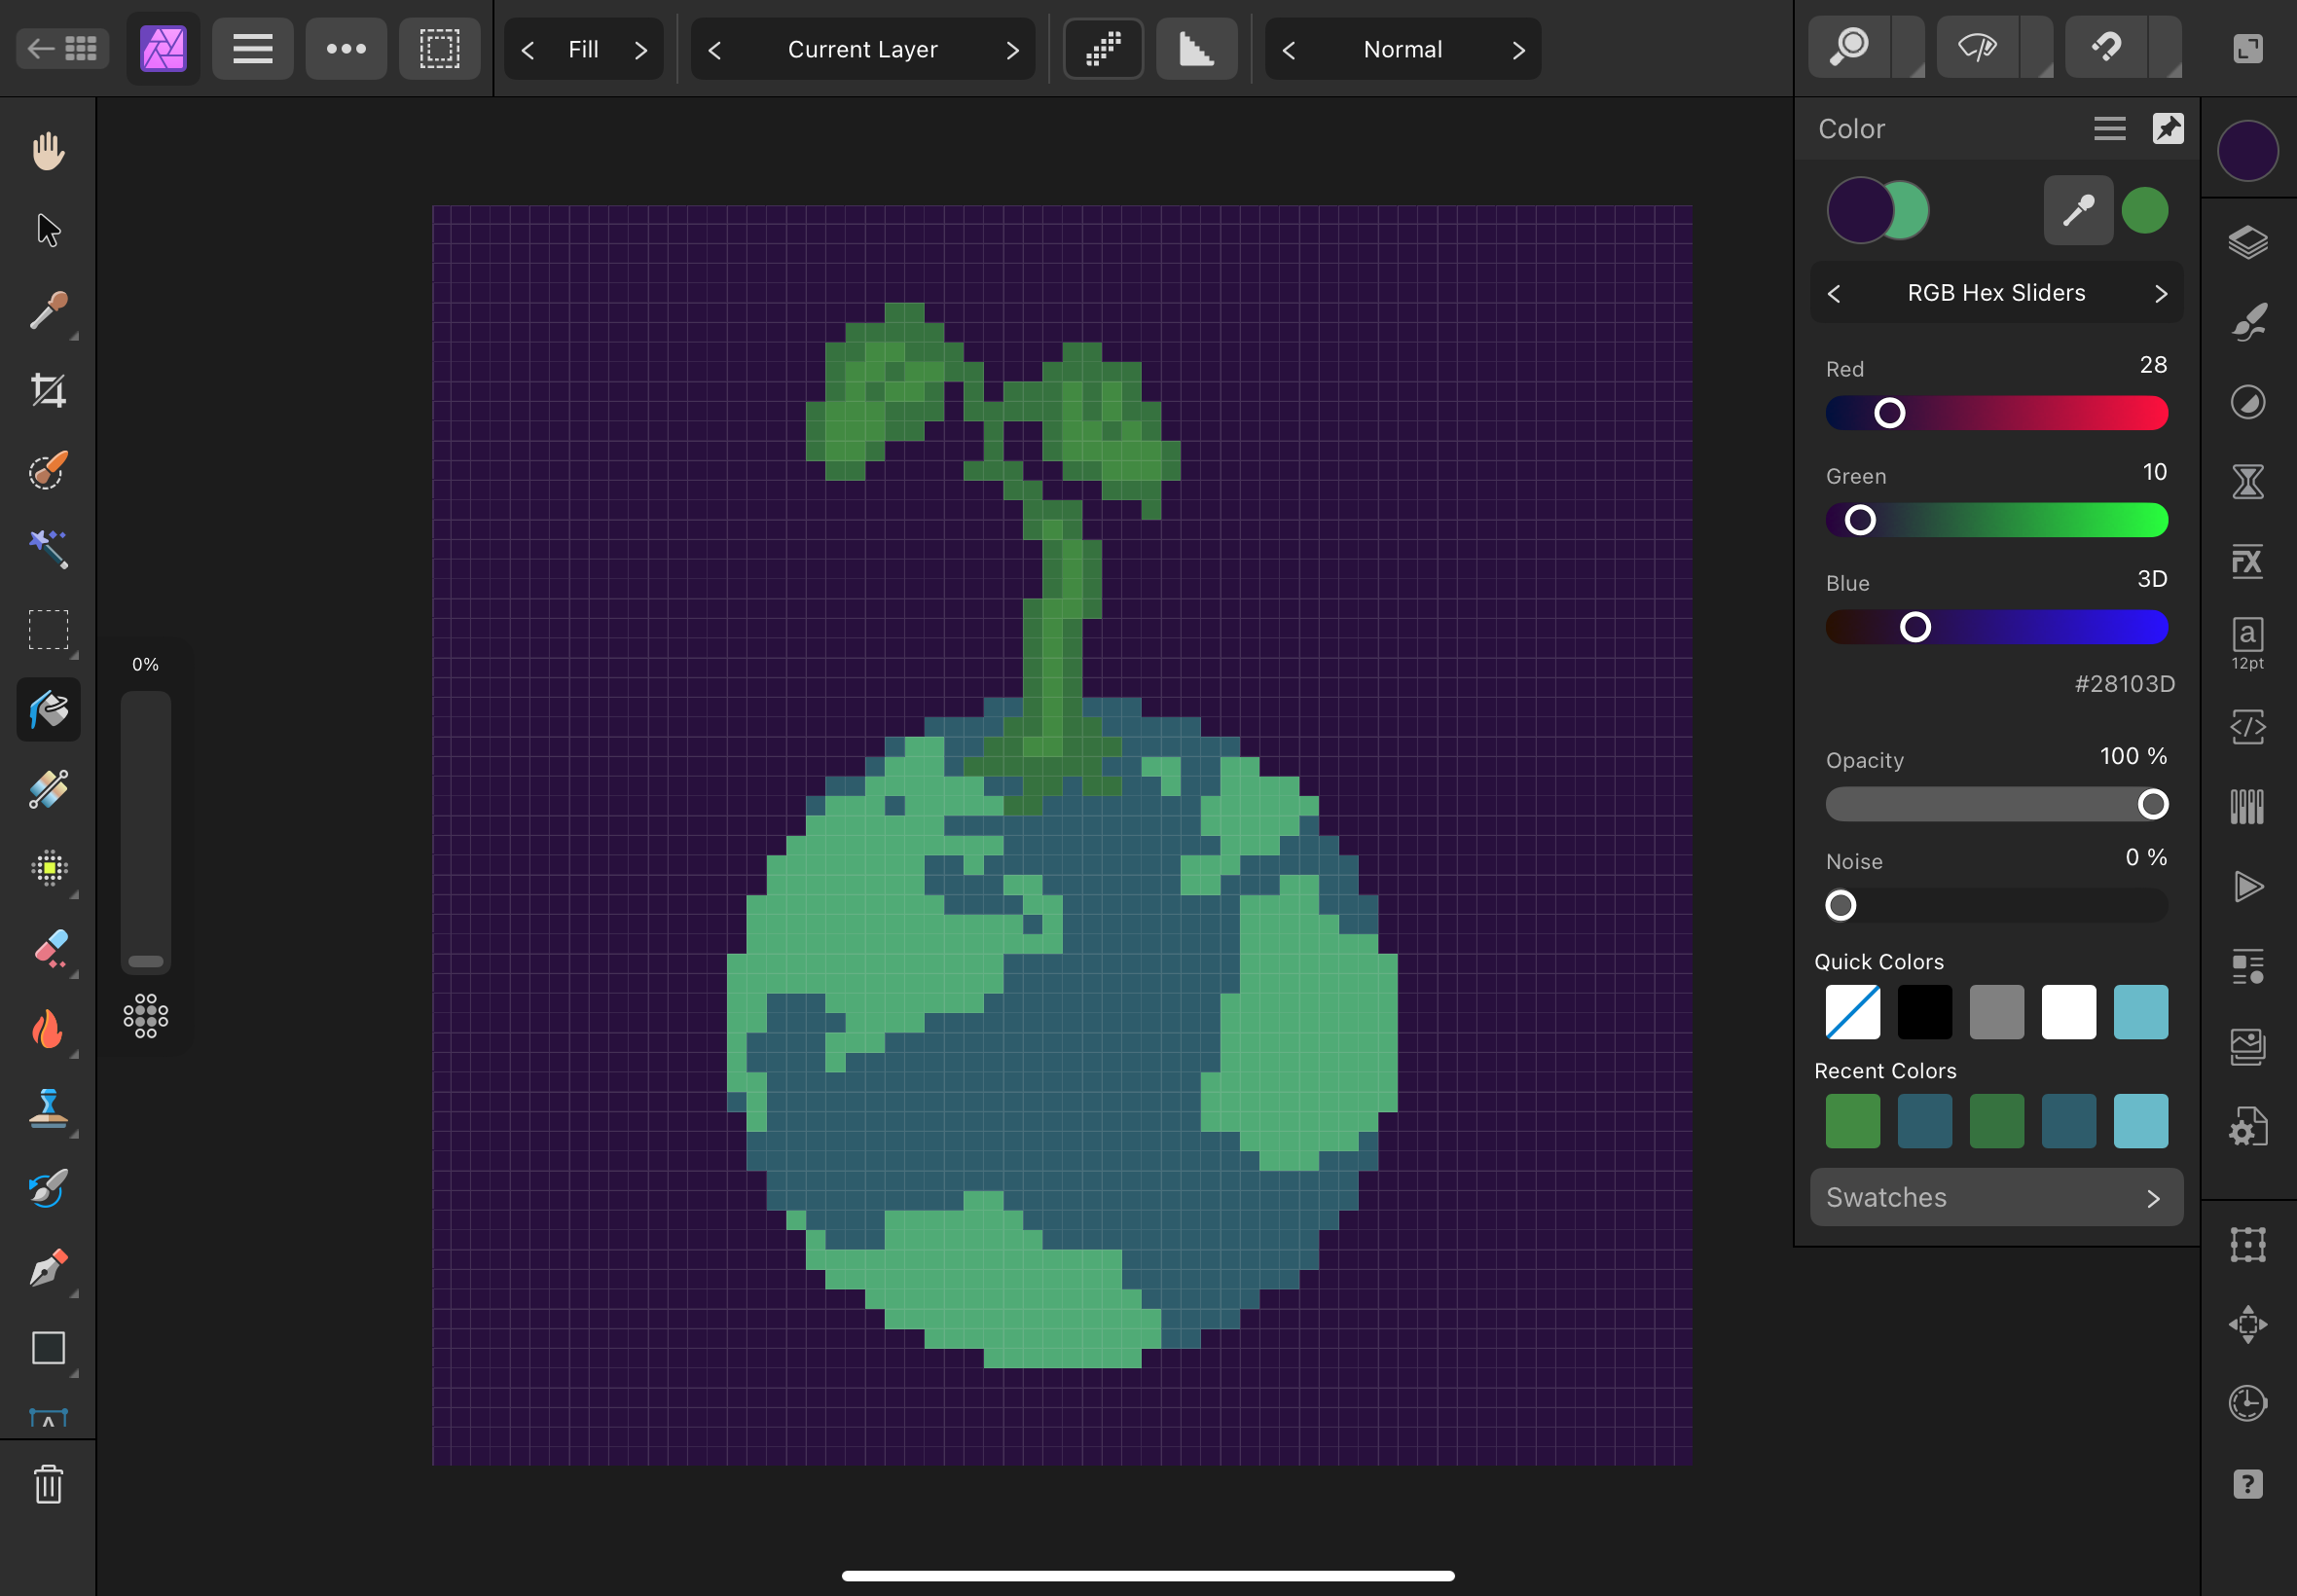This screenshot has height=1596, width=2297.
Task: Switch to next fill mode with right chevron
Action: [641, 50]
